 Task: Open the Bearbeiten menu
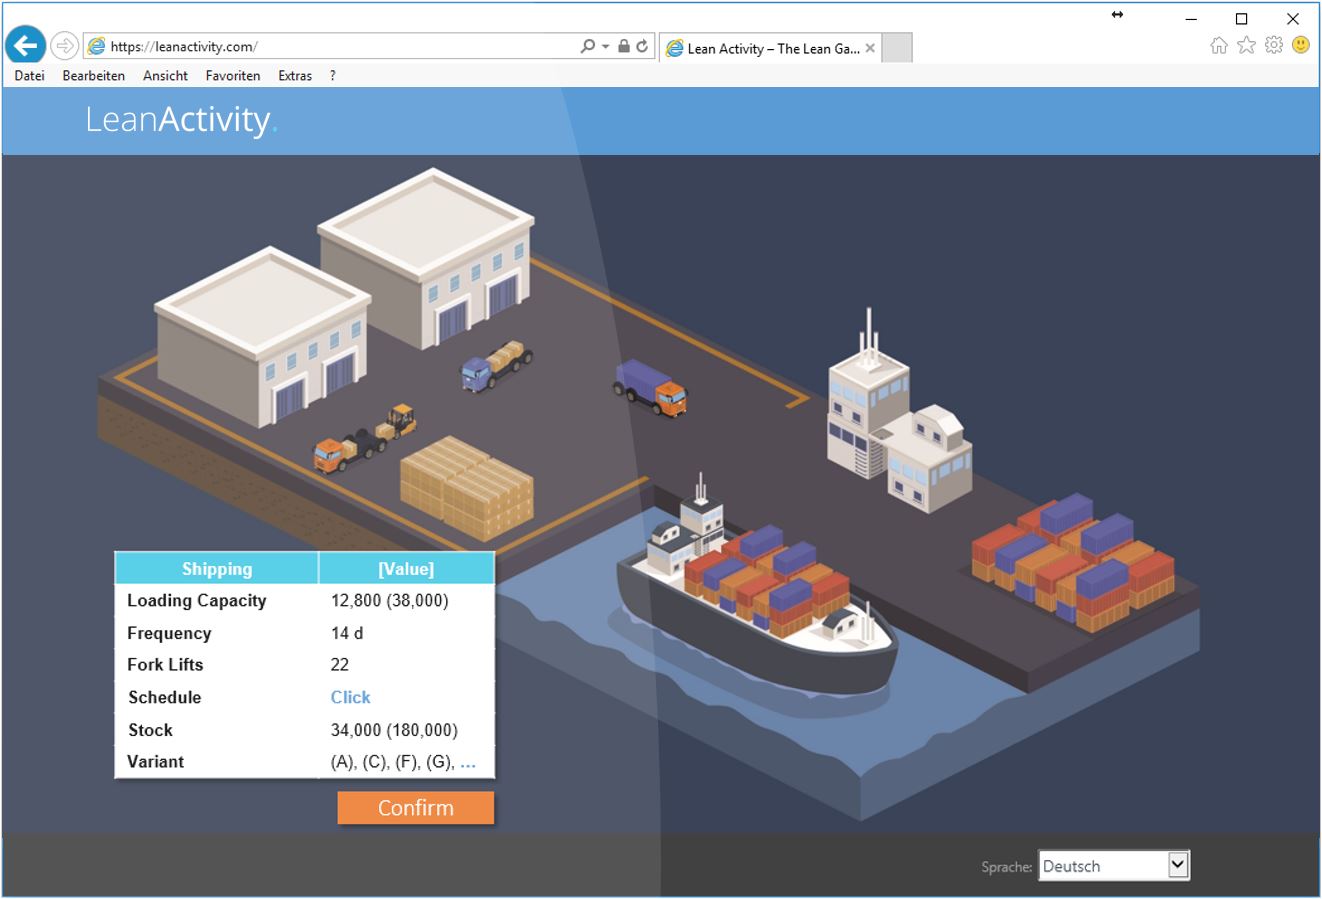(x=93, y=76)
